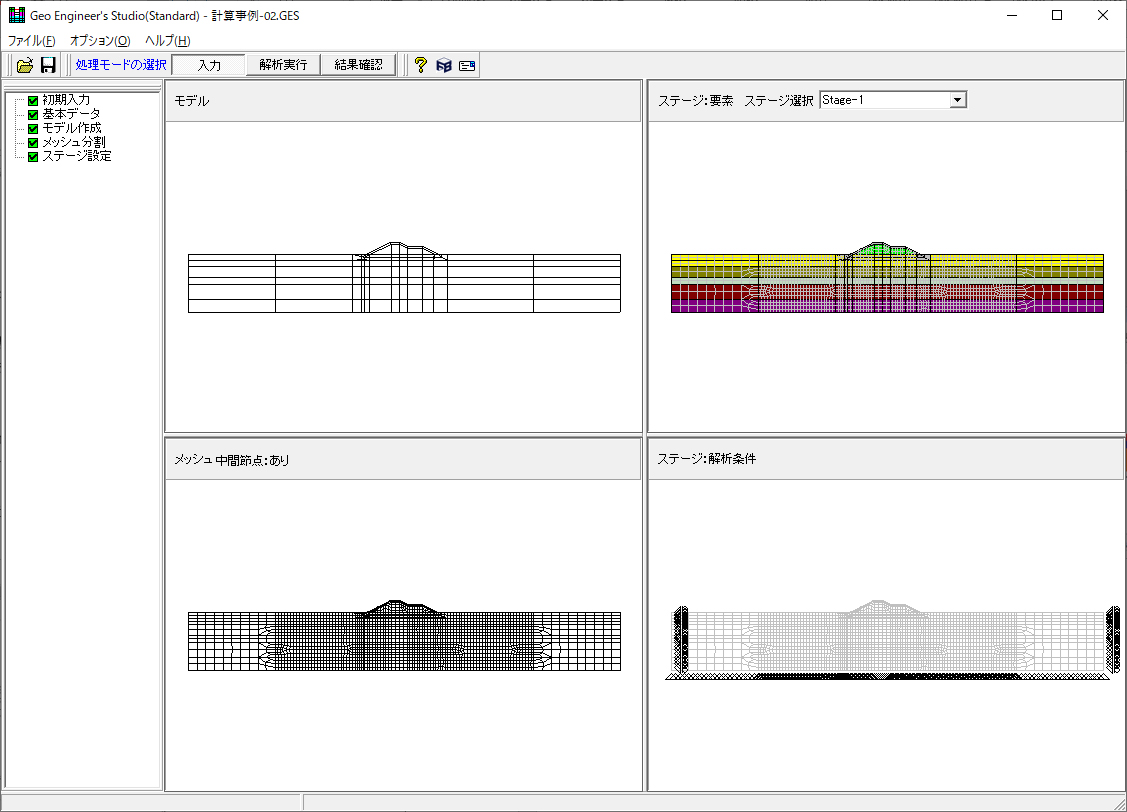Image resolution: width=1127 pixels, height=812 pixels.
Task: Open the ファイル(F) menu
Action: (x=32, y=41)
